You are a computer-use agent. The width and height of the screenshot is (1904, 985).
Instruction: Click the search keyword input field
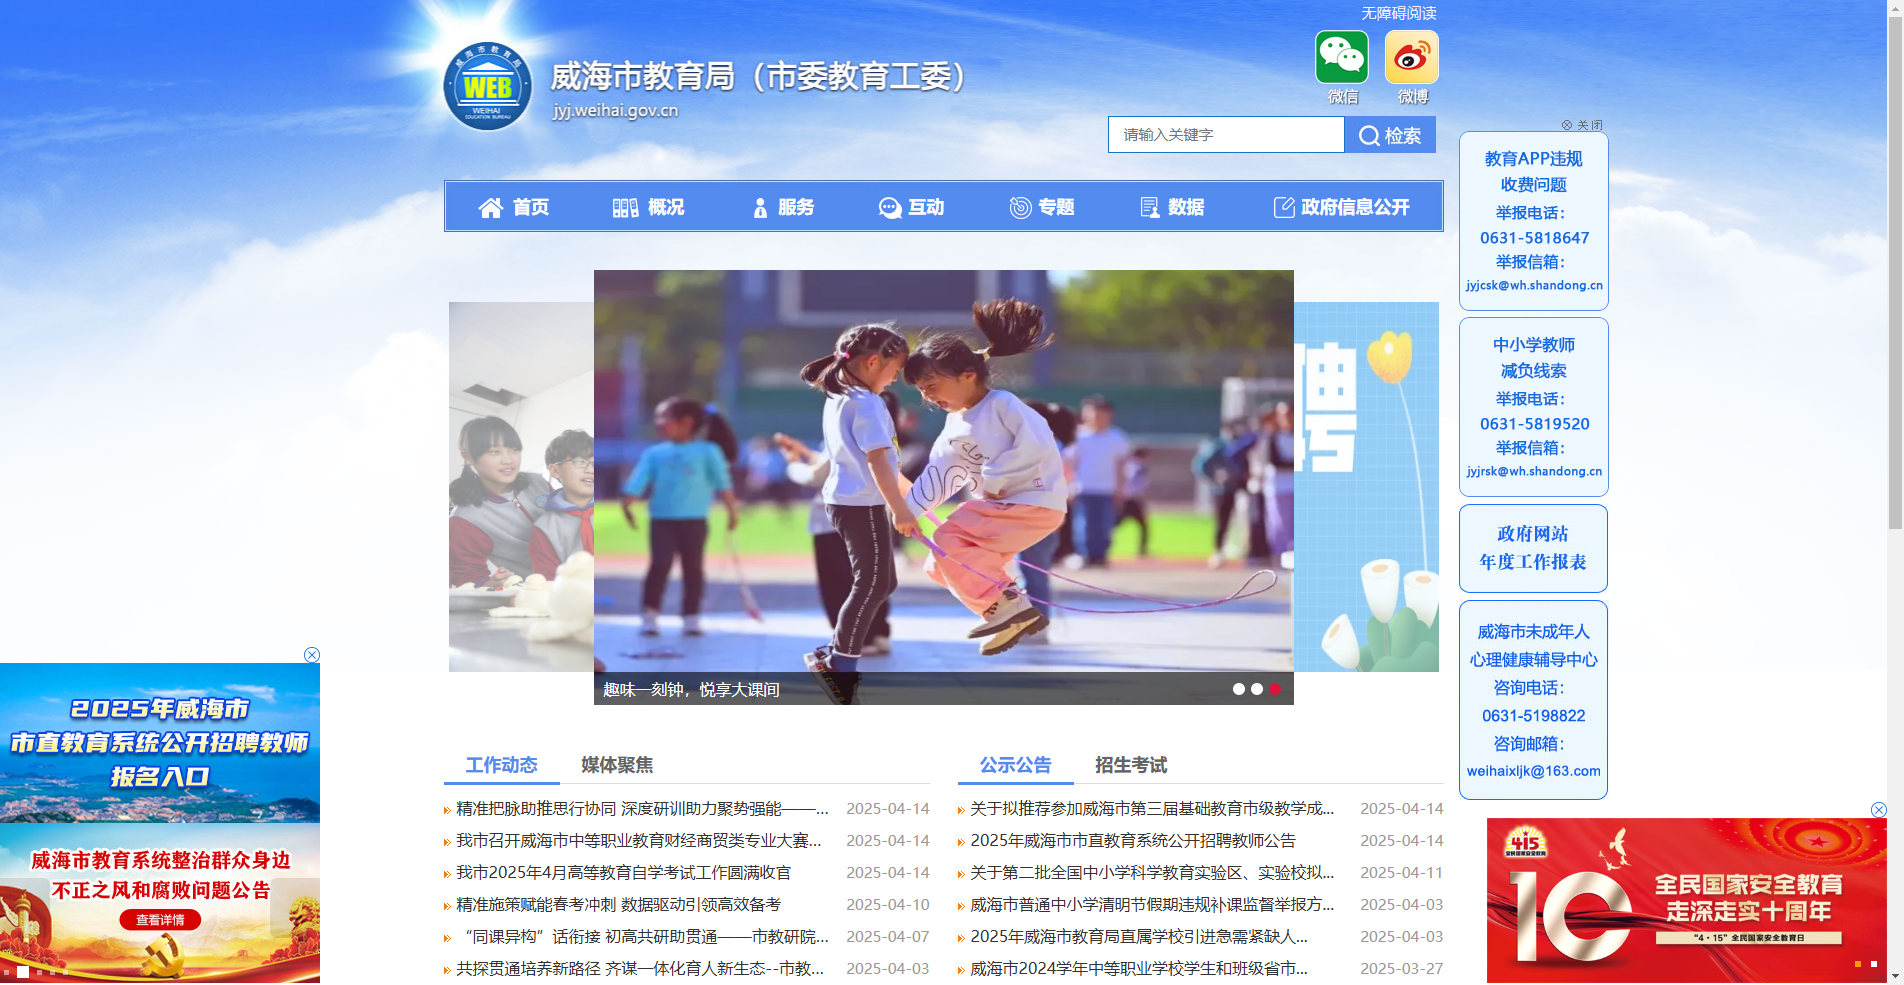click(1225, 134)
